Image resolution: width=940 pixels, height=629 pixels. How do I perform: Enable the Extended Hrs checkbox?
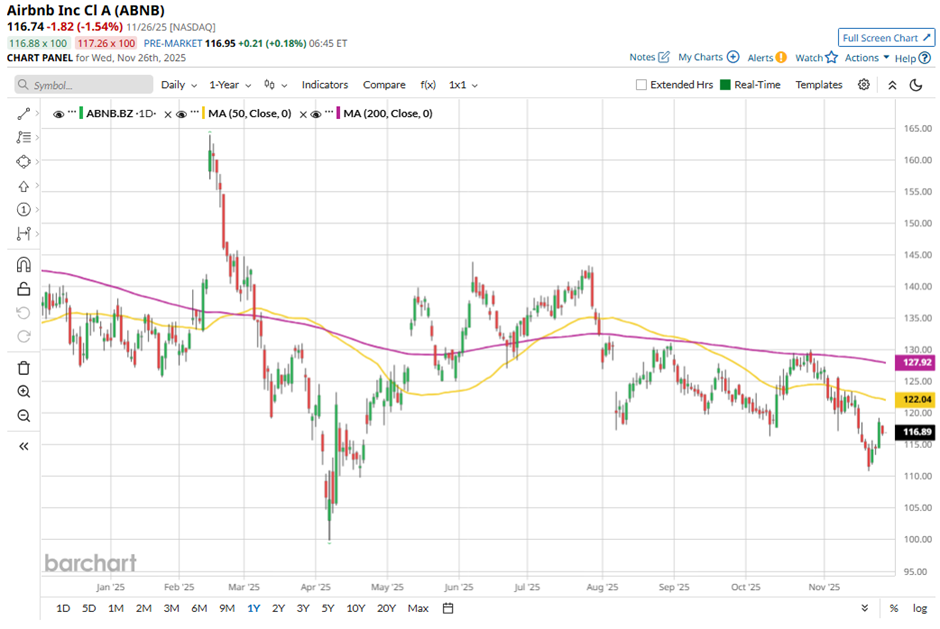(641, 85)
